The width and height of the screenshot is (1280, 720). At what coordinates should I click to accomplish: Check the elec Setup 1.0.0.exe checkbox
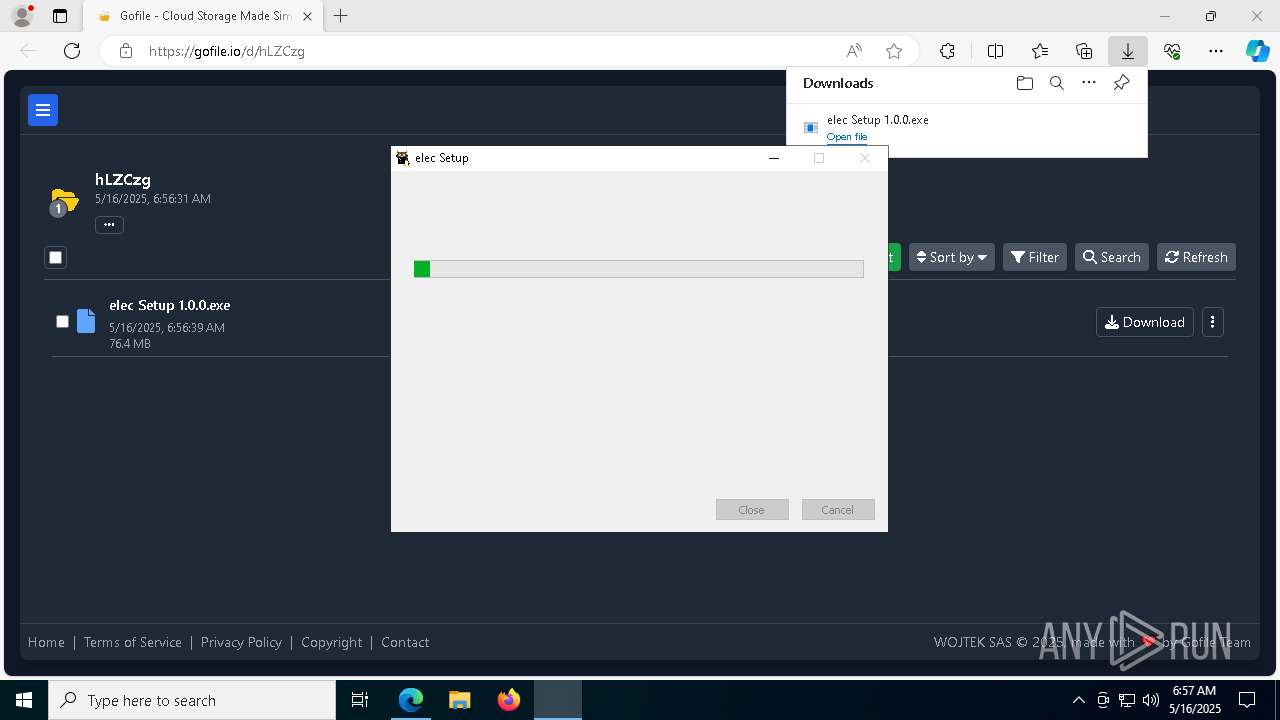click(x=62, y=321)
